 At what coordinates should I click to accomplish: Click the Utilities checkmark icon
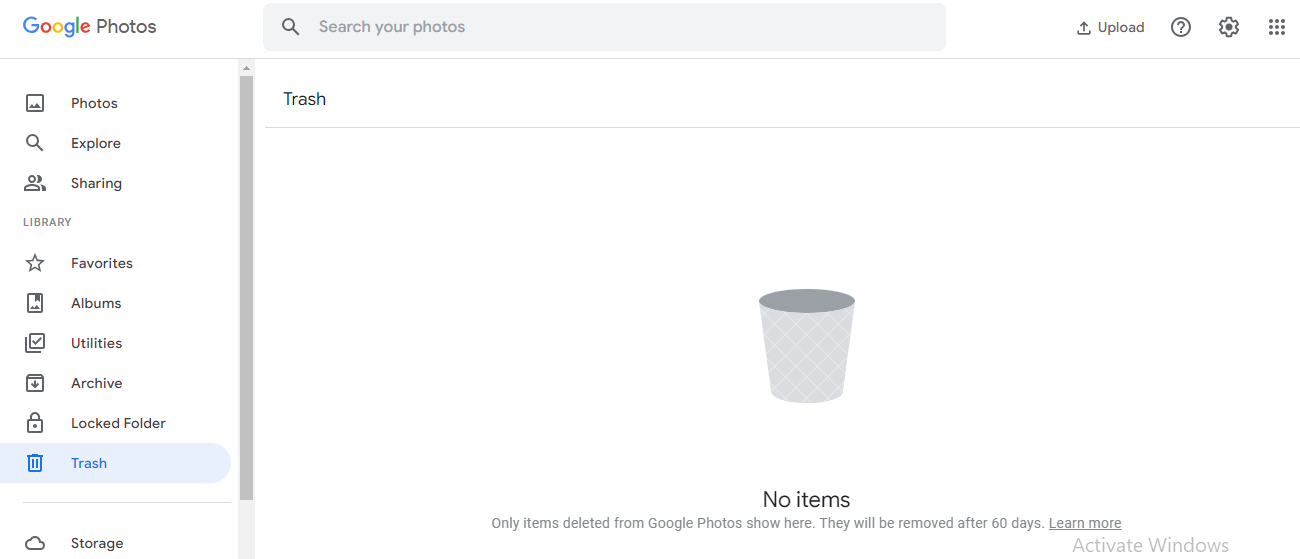pos(35,343)
